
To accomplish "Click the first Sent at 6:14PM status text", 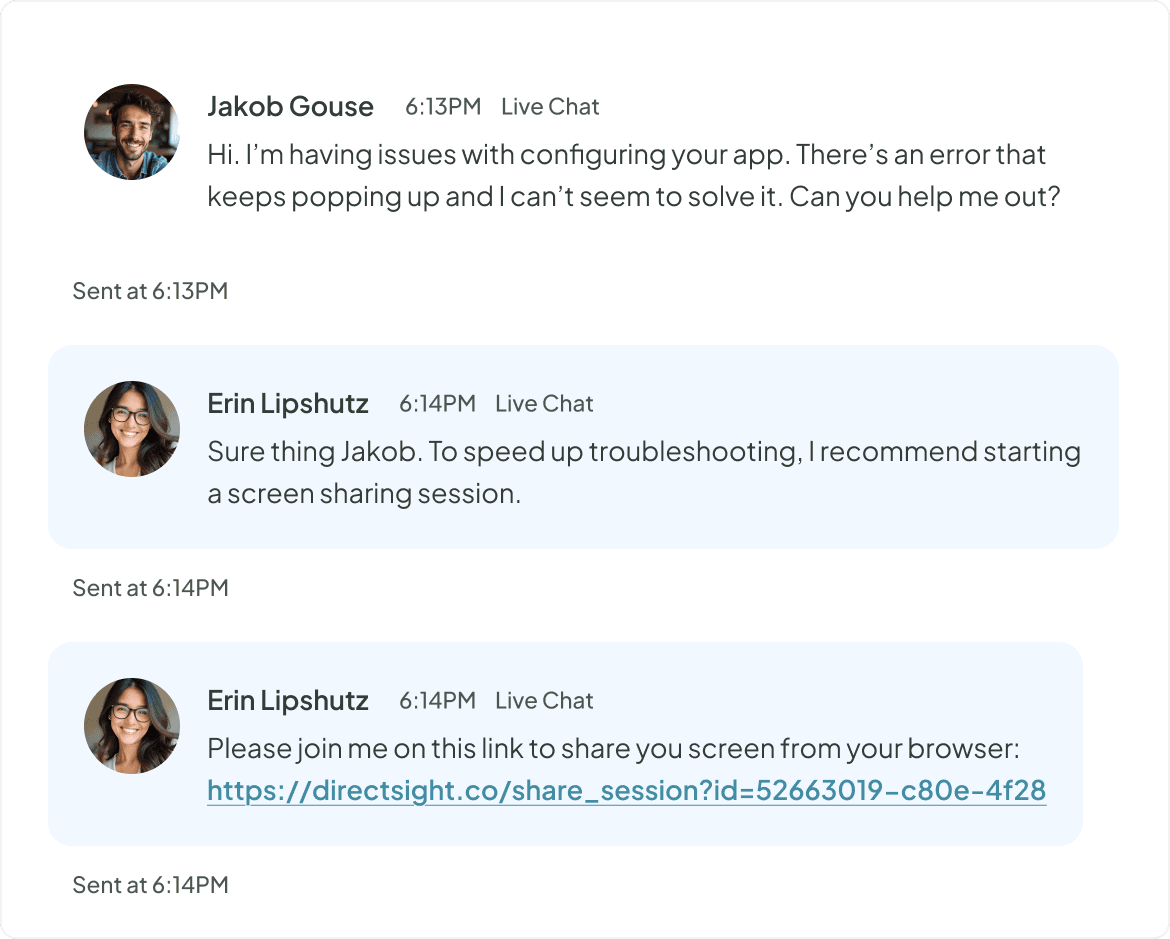I will click(150, 587).
